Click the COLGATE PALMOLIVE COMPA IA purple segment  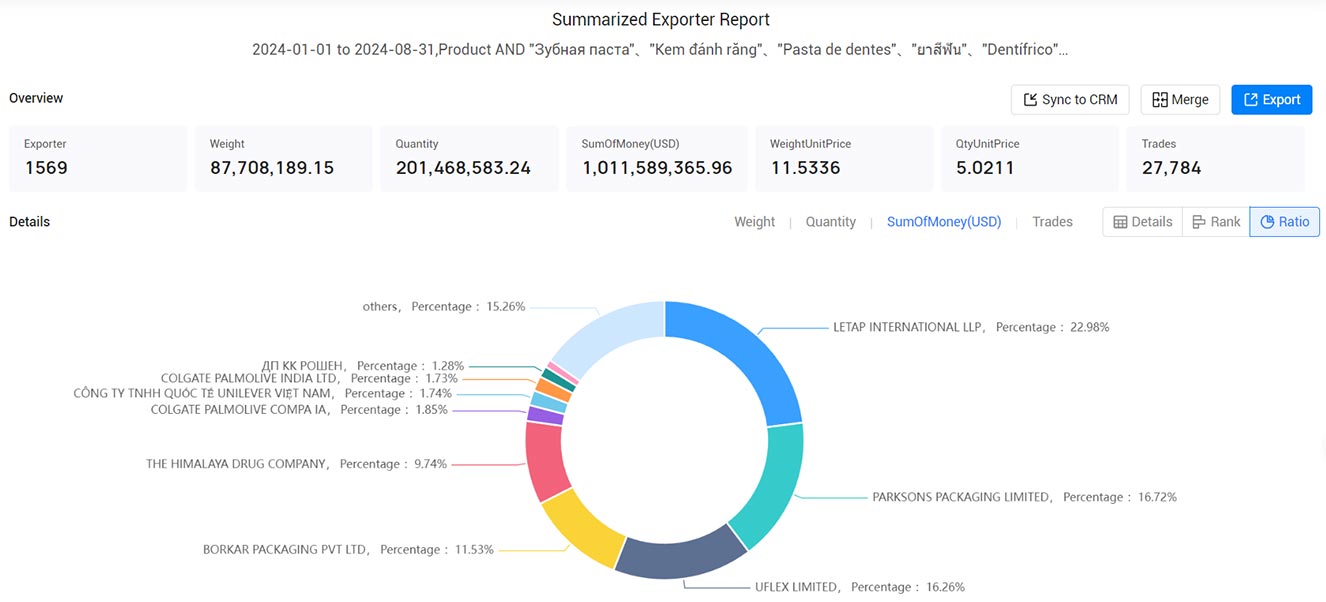545,415
